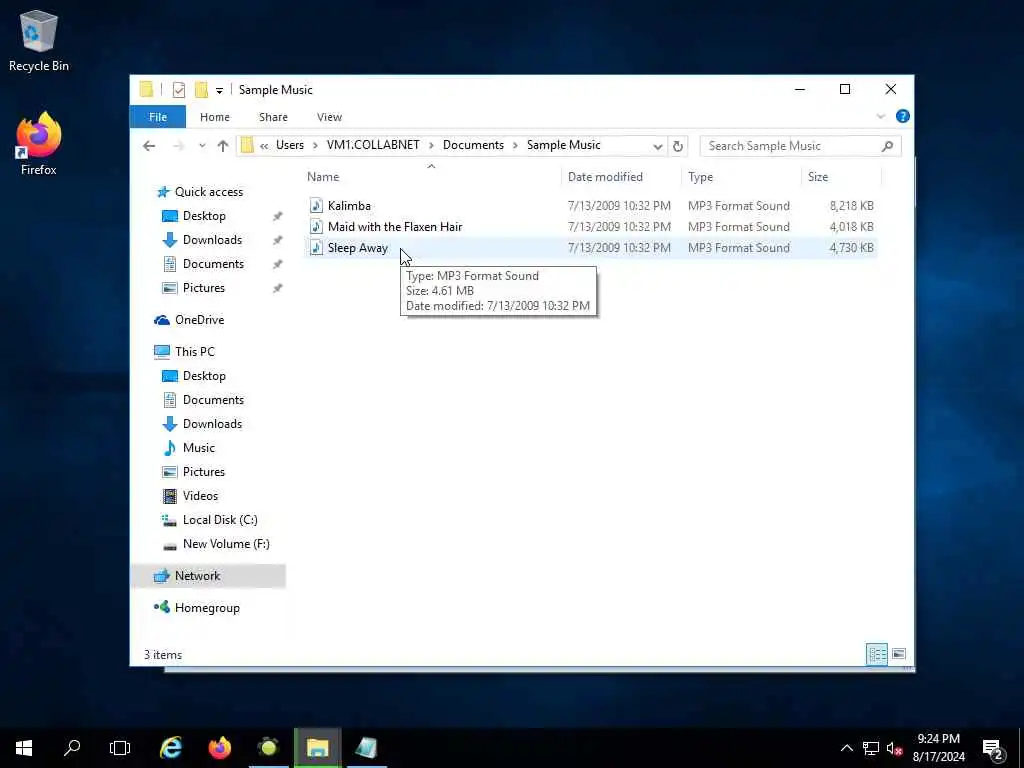Open Downloads under Quick access
This screenshot has width=1024, height=768.
[x=212, y=240]
